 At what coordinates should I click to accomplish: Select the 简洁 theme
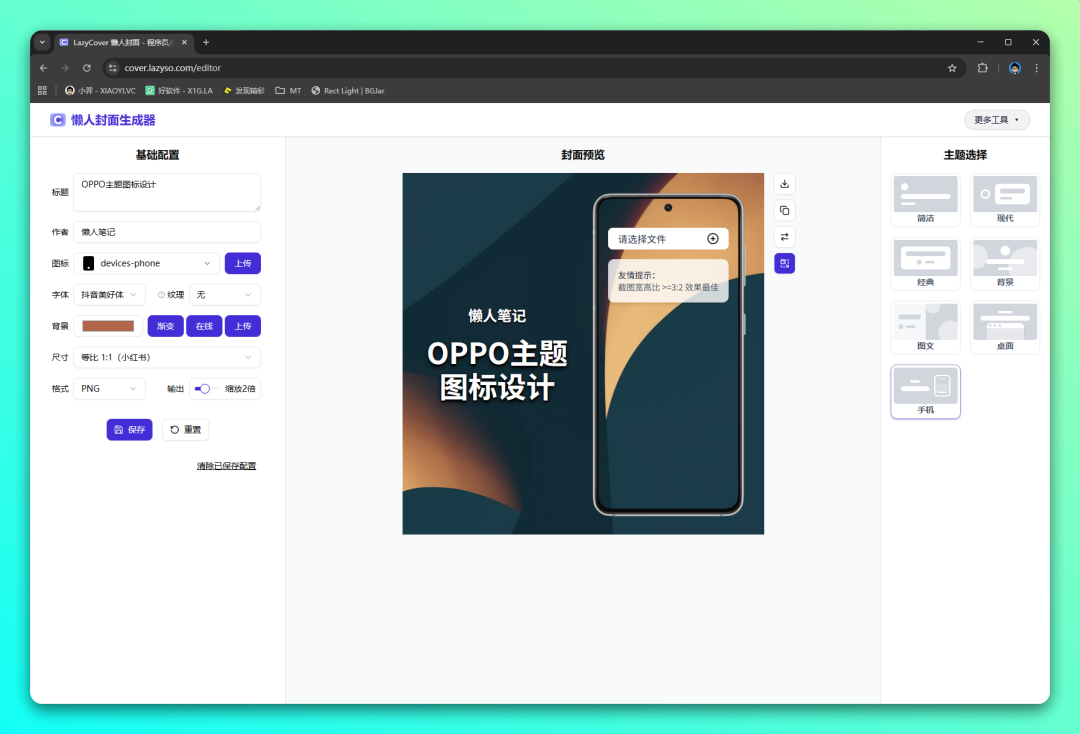tap(925, 200)
